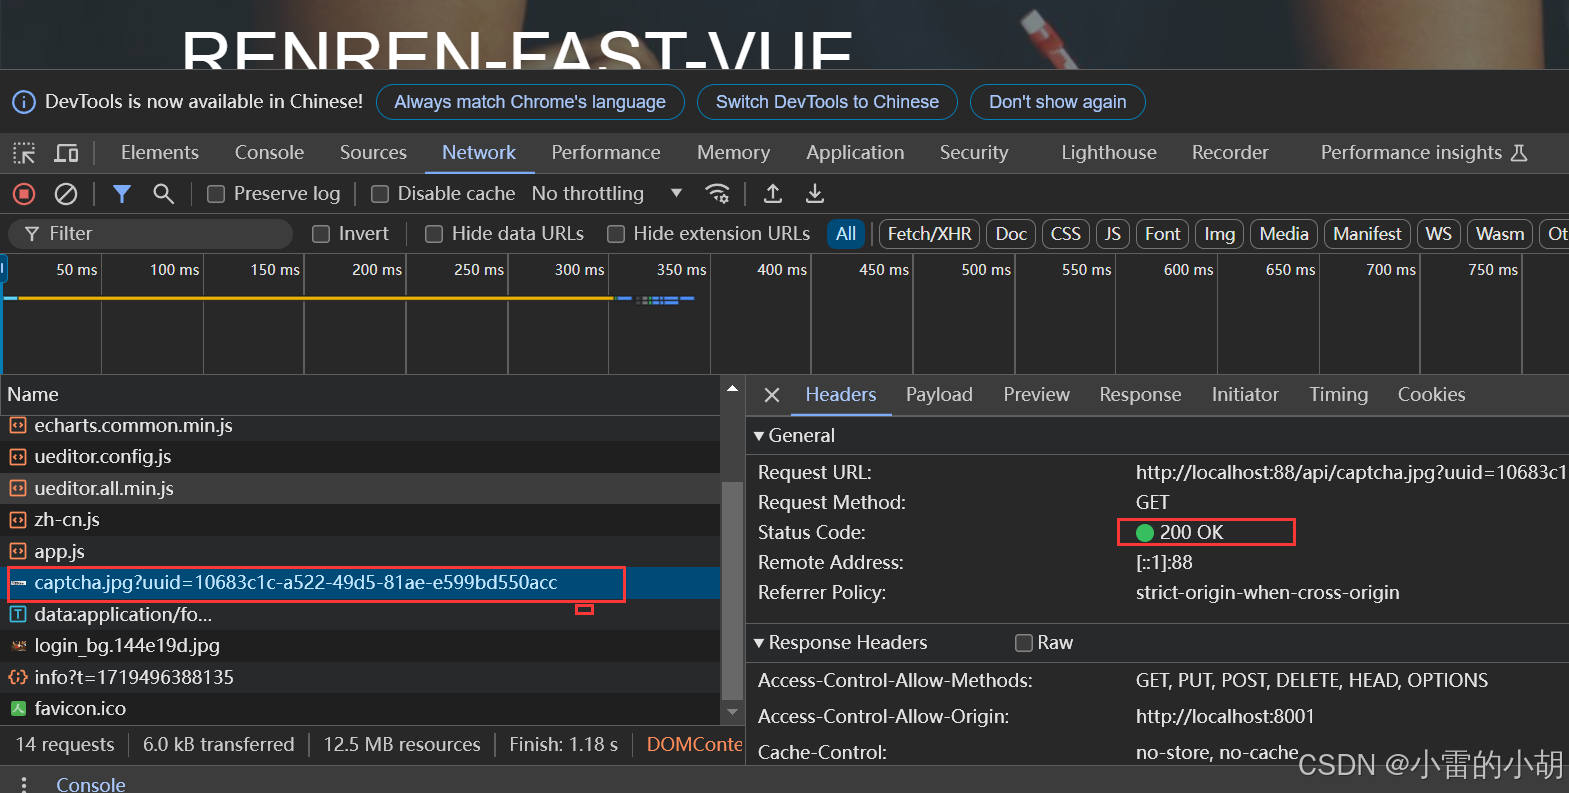This screenshot has height=793, width=1569.
Task: Open the Preview tab
Action: tap(1037, 395)
